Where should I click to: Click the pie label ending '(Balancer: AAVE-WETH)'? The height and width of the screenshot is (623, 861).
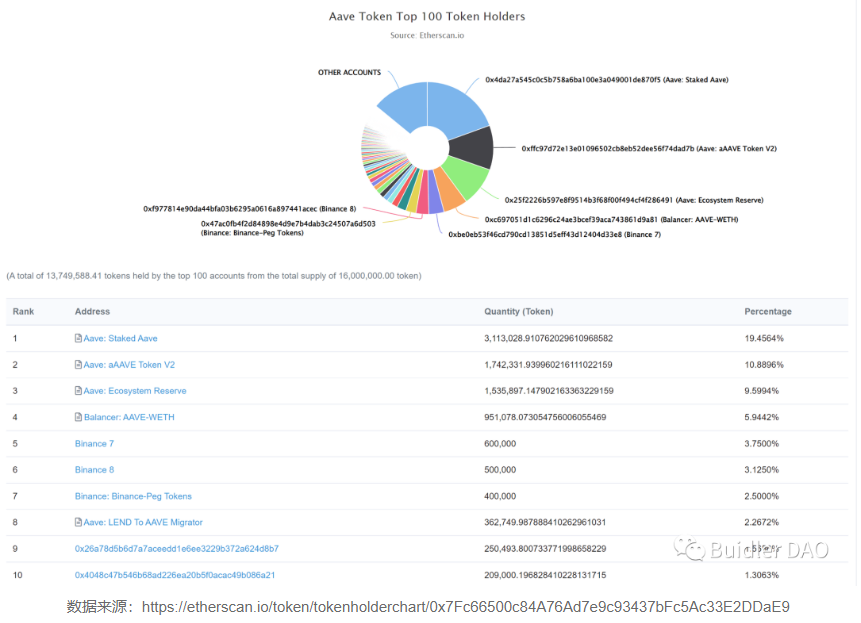click(611, 220)
